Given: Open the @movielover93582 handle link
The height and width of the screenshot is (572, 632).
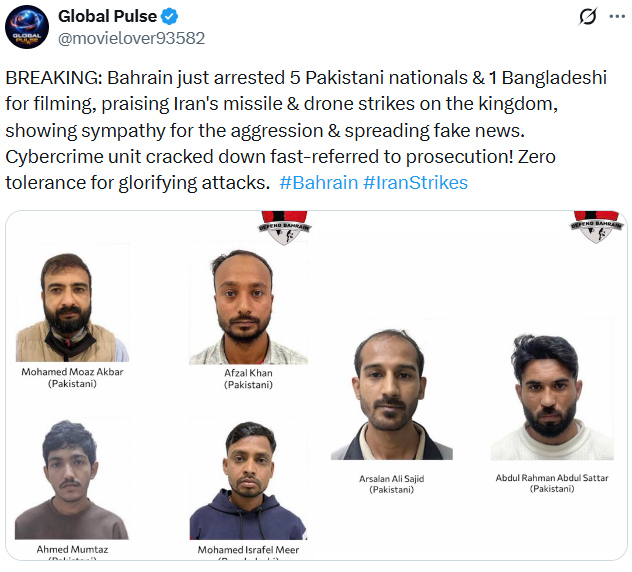Looking at the screenshot, I should point(131,38).
